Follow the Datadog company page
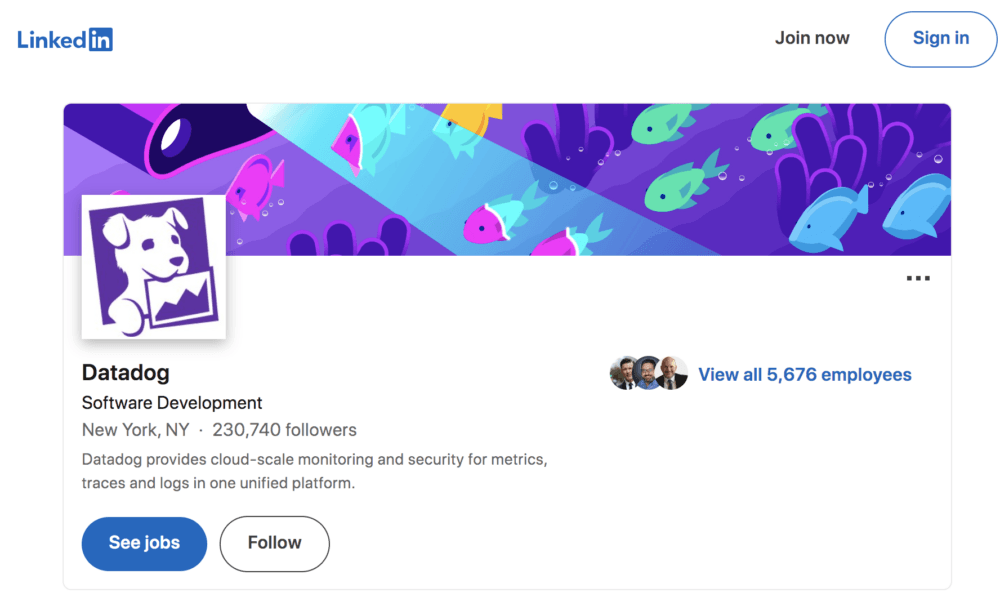This screenshot has height=597, width=1000. coord(274,543)
